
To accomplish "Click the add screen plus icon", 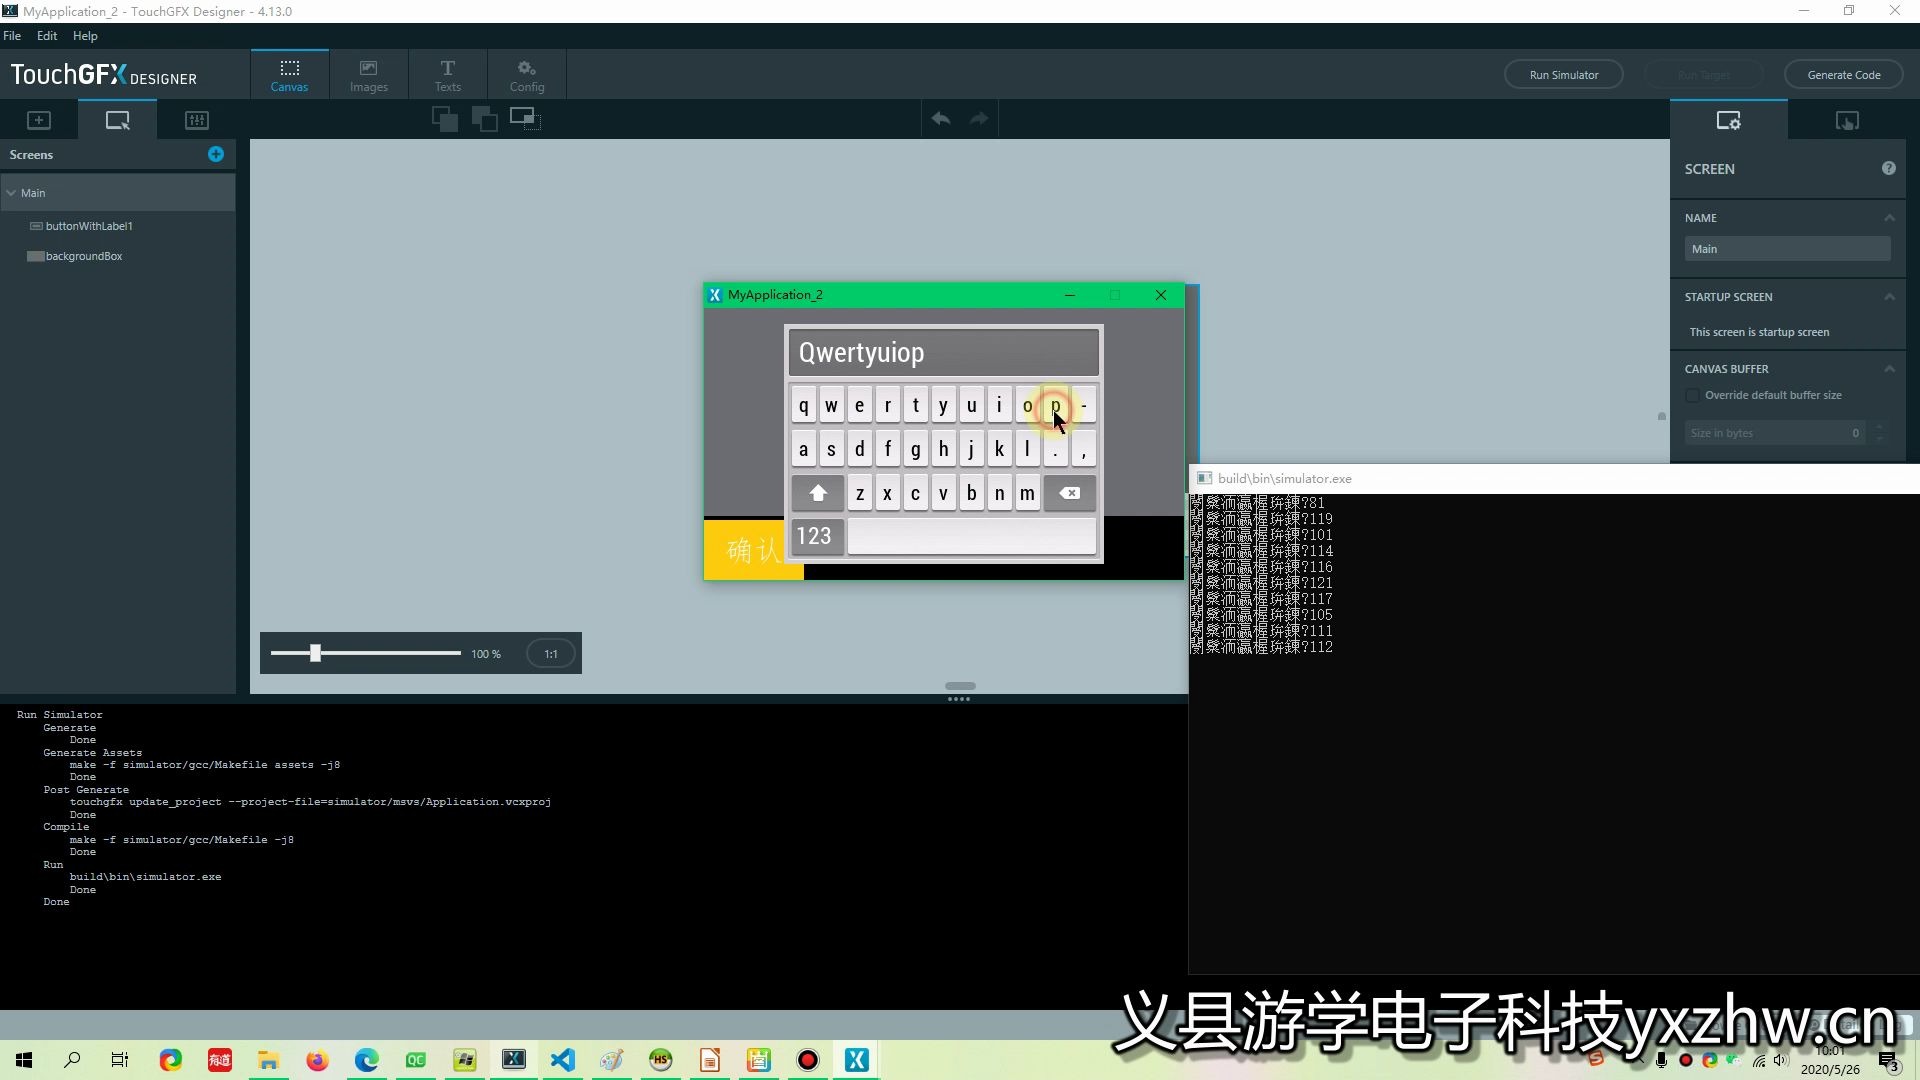I will pos(216,154).
